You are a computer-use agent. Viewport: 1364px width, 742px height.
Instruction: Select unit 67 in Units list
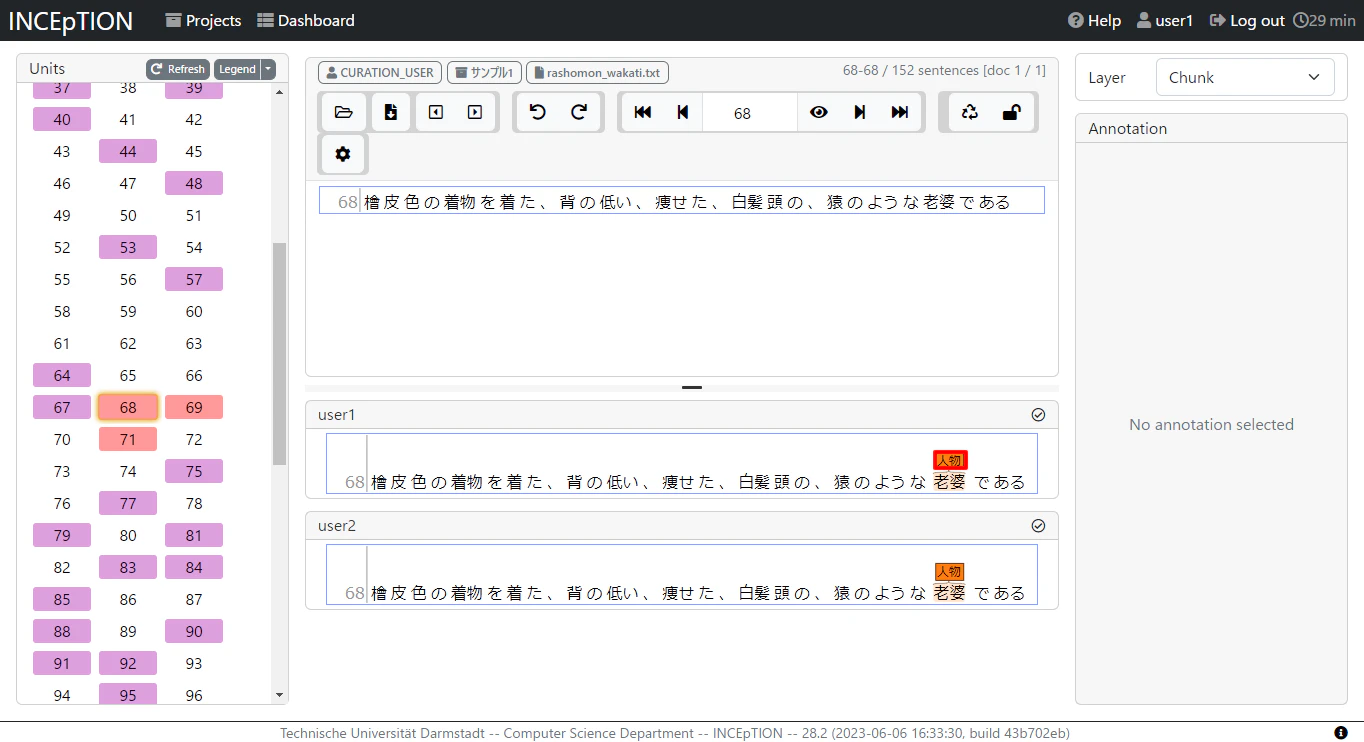[62, 407]
